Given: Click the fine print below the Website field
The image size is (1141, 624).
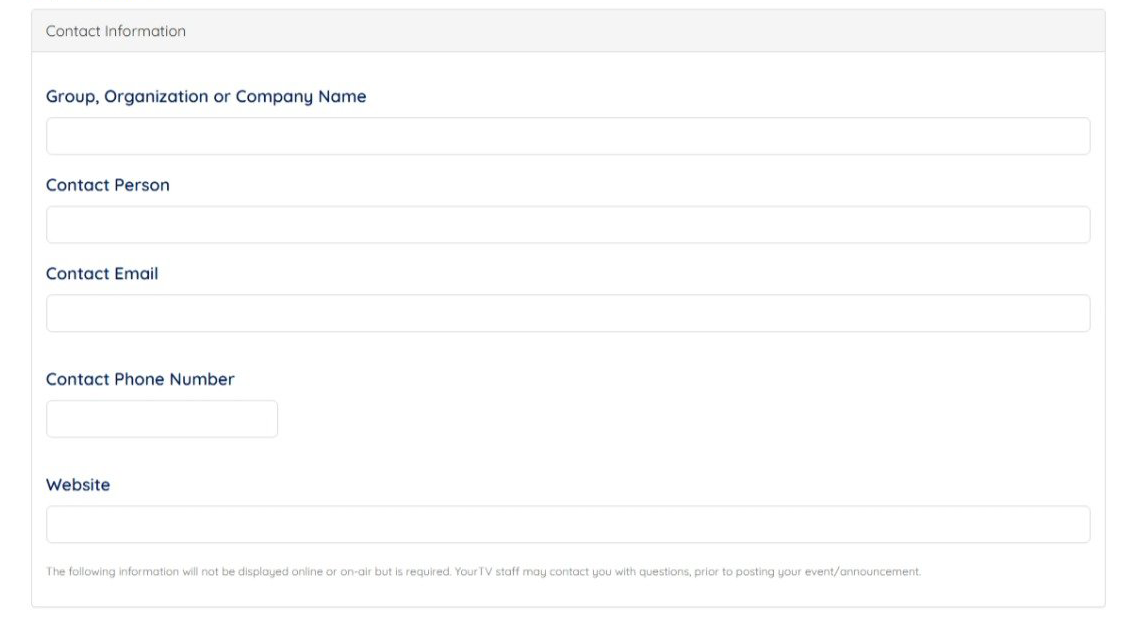Looking at the screenshot, I should click(x=483, y=572).
